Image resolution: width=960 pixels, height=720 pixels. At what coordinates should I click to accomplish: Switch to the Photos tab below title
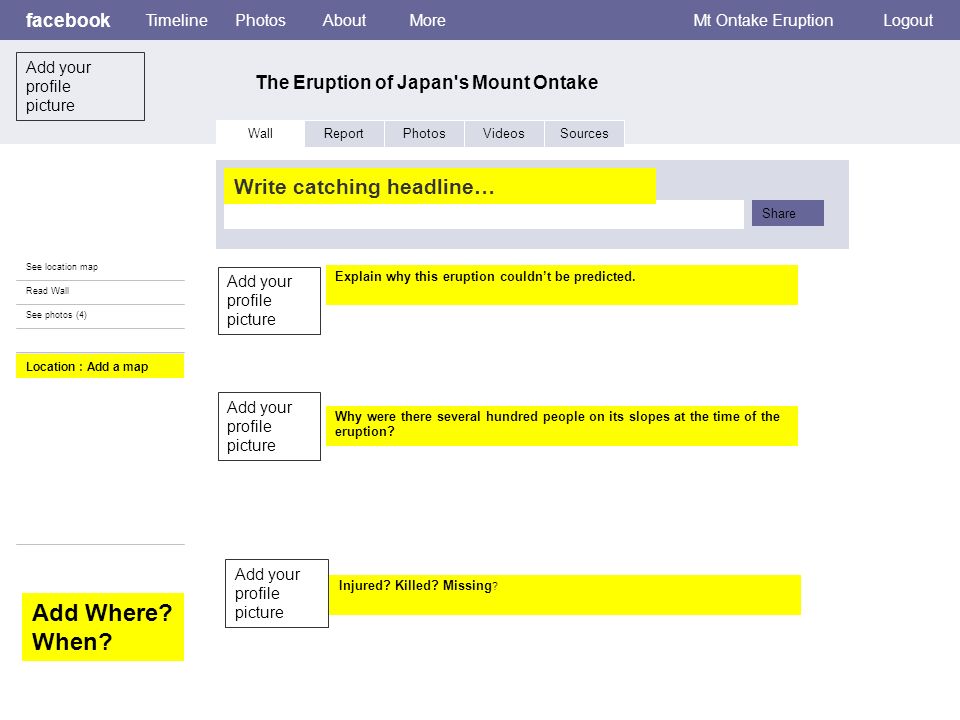tap(424, 133)
